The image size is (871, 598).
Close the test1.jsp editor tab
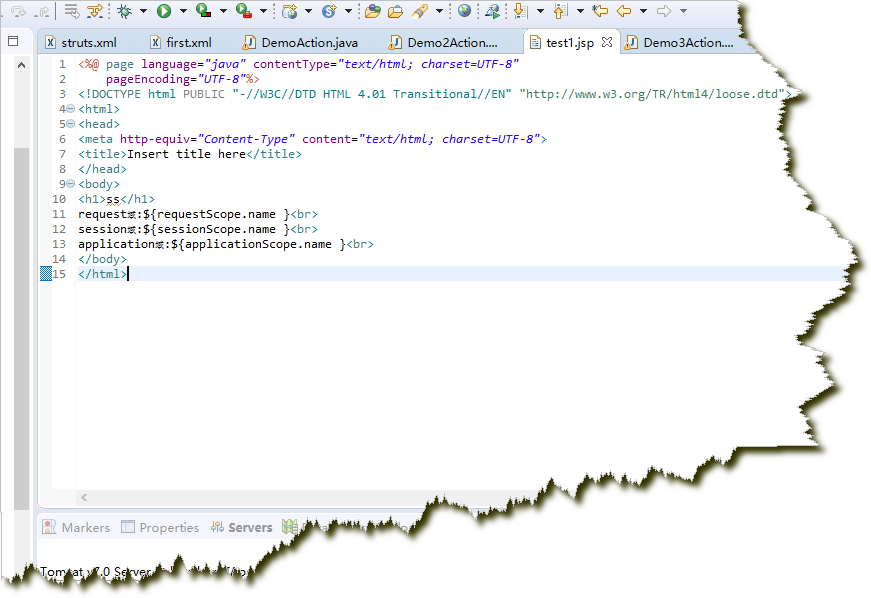(606, 43)
